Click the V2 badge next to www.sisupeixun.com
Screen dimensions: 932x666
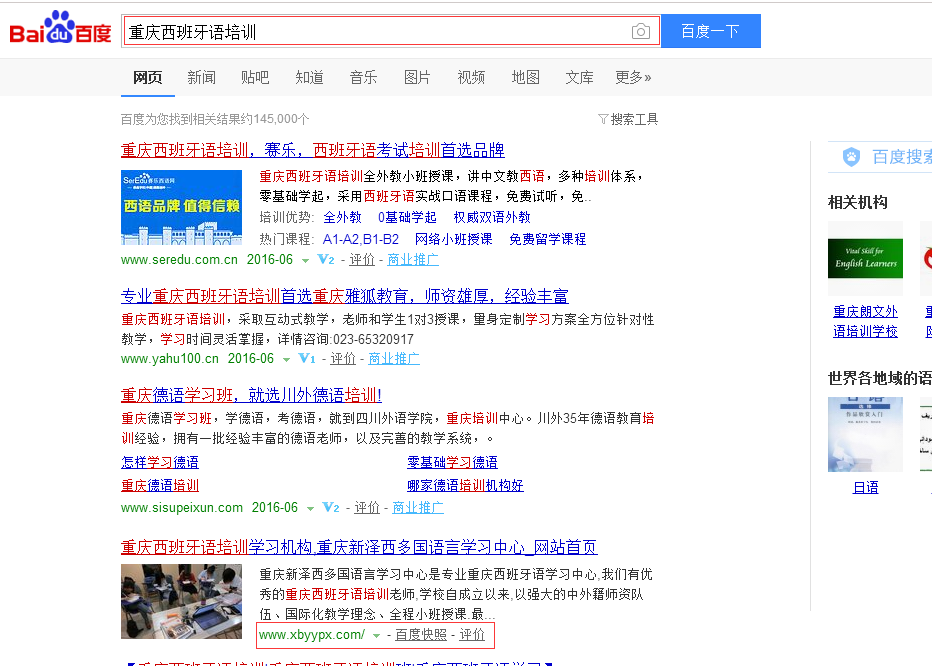click(329, 507)
